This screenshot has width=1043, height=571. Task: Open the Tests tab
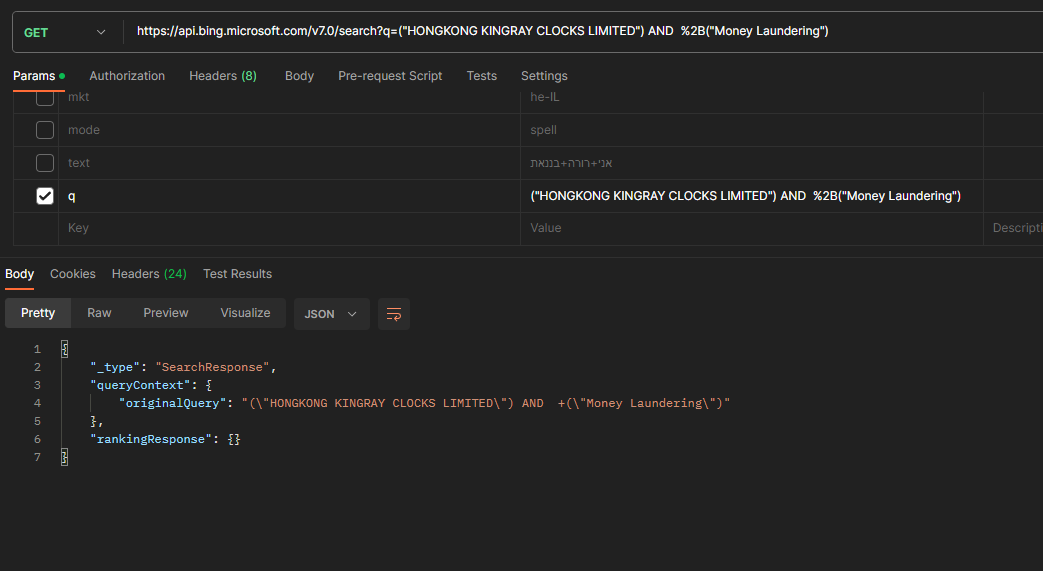pyautogui.click(x=482, y=76)
